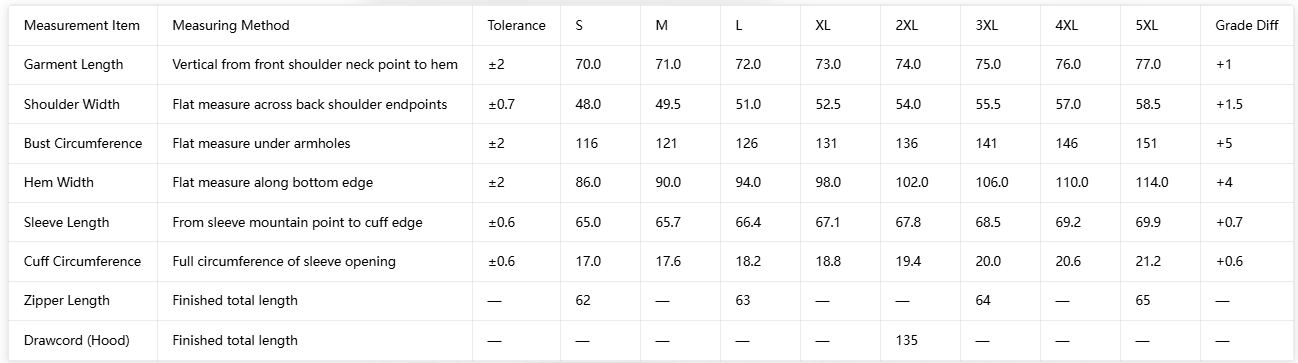Screen dimensions: 1298x363
Task: Click the Zipper Length 3XL value 64
Action: [984, 300]
